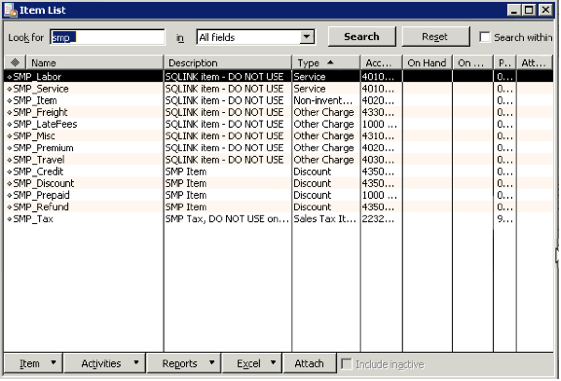Click the SMP Tax, DO NOT USE description
This screenshot has height=381, width=561.
(x=227, y=219)
